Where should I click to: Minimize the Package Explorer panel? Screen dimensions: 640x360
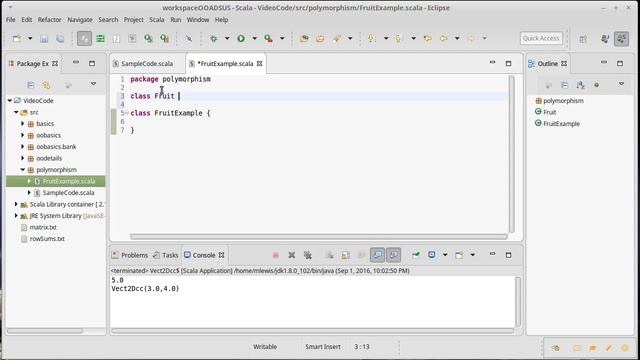pyautogui.click(x=76, y=63)
